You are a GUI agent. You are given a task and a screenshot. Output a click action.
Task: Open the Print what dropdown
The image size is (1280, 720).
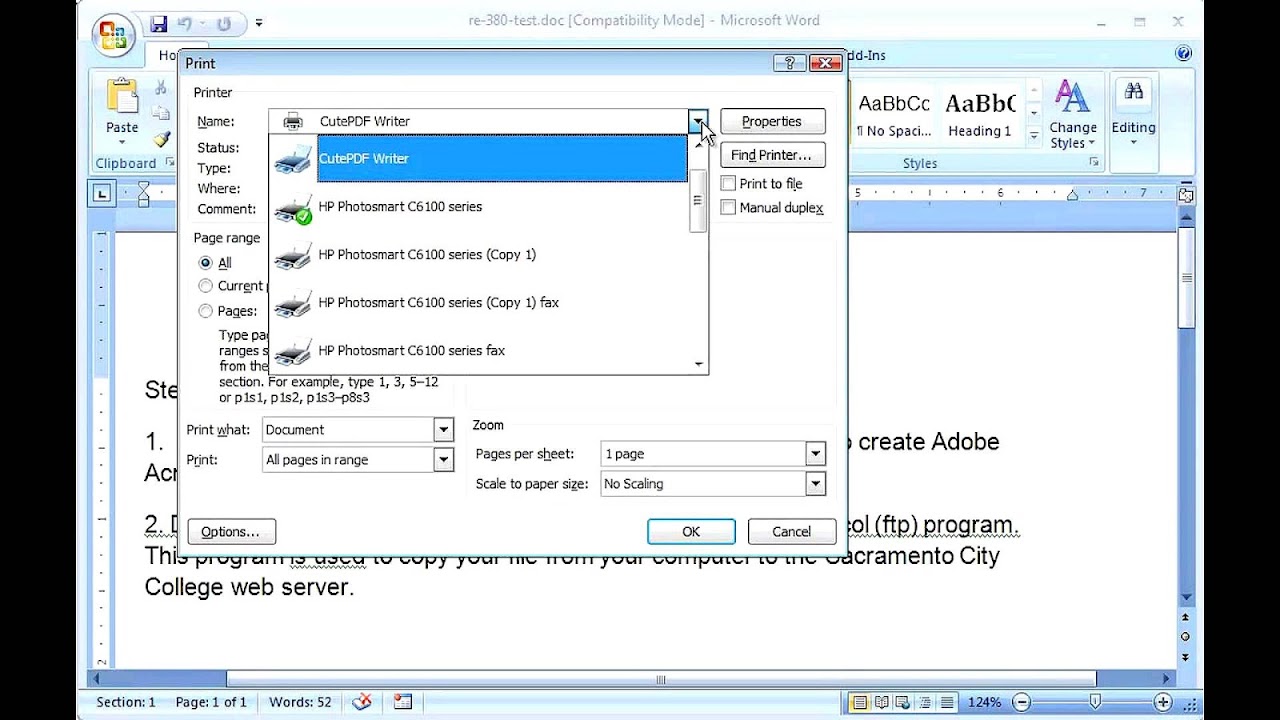point(444,430)
